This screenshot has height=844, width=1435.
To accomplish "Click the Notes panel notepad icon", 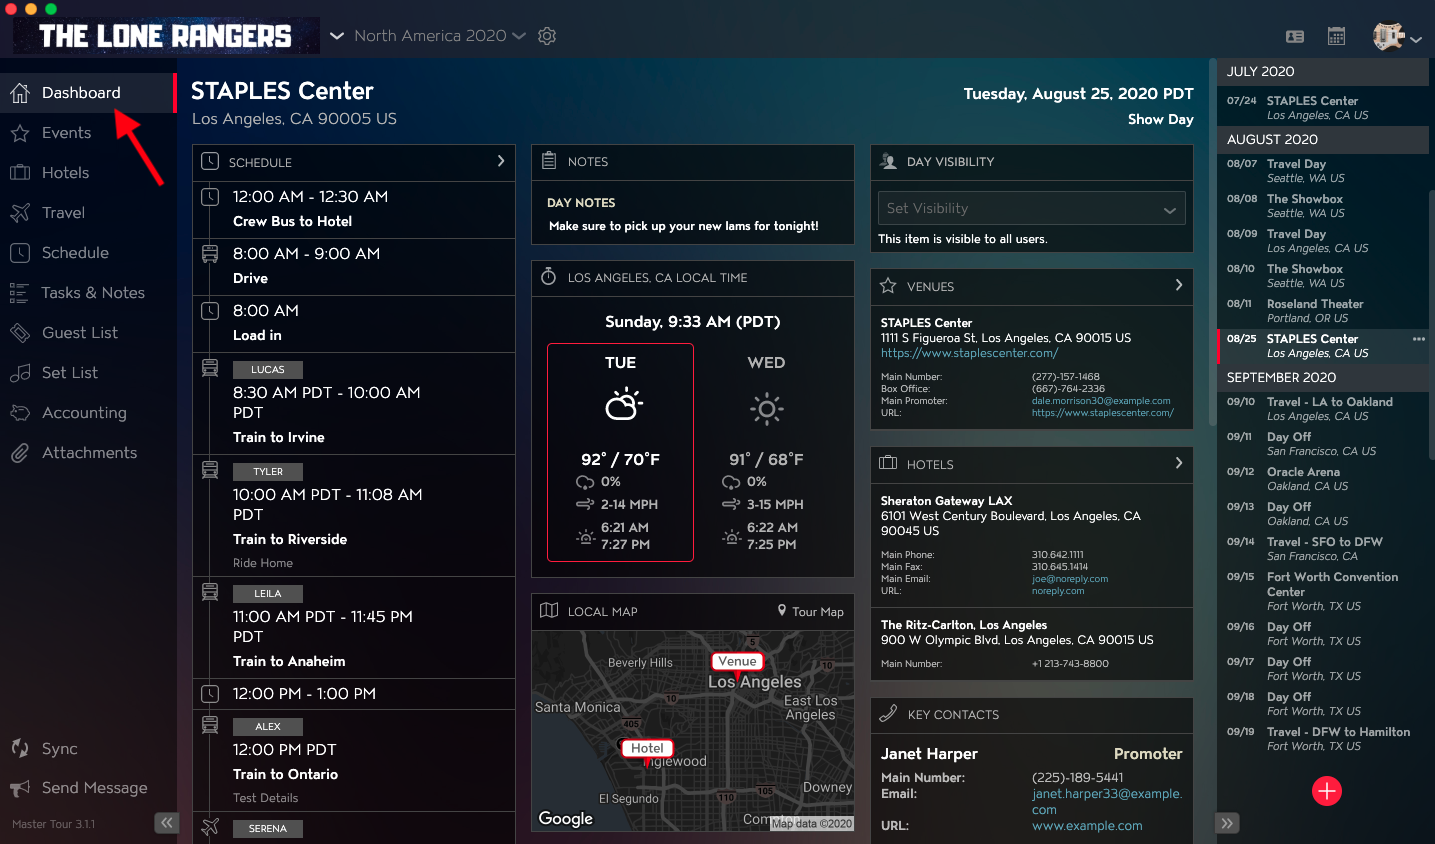I will (x=549, y=160).
